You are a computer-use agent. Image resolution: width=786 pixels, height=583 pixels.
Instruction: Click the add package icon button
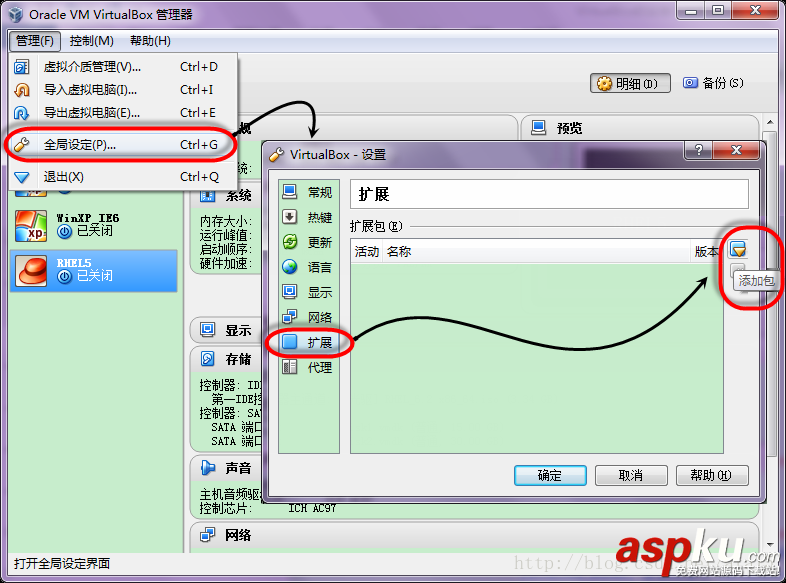[x=738, y=249]
